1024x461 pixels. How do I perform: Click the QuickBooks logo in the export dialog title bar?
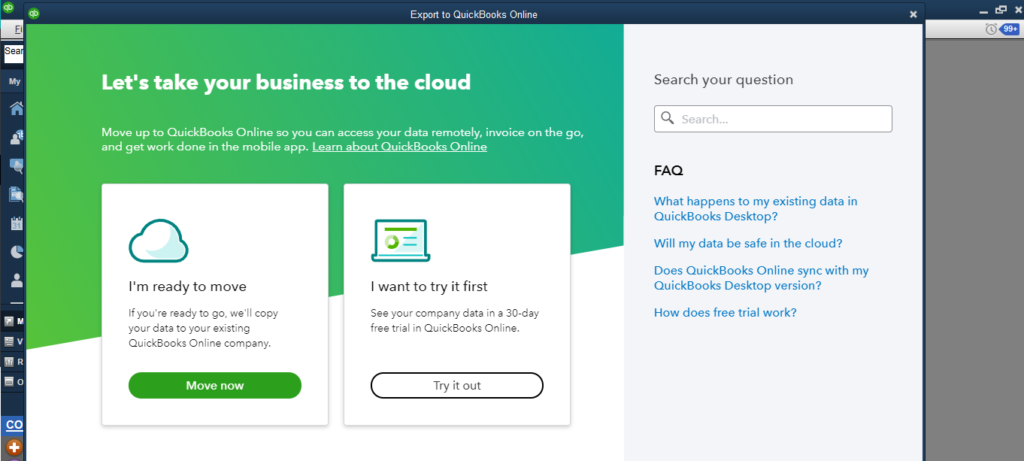click(34, 14)
